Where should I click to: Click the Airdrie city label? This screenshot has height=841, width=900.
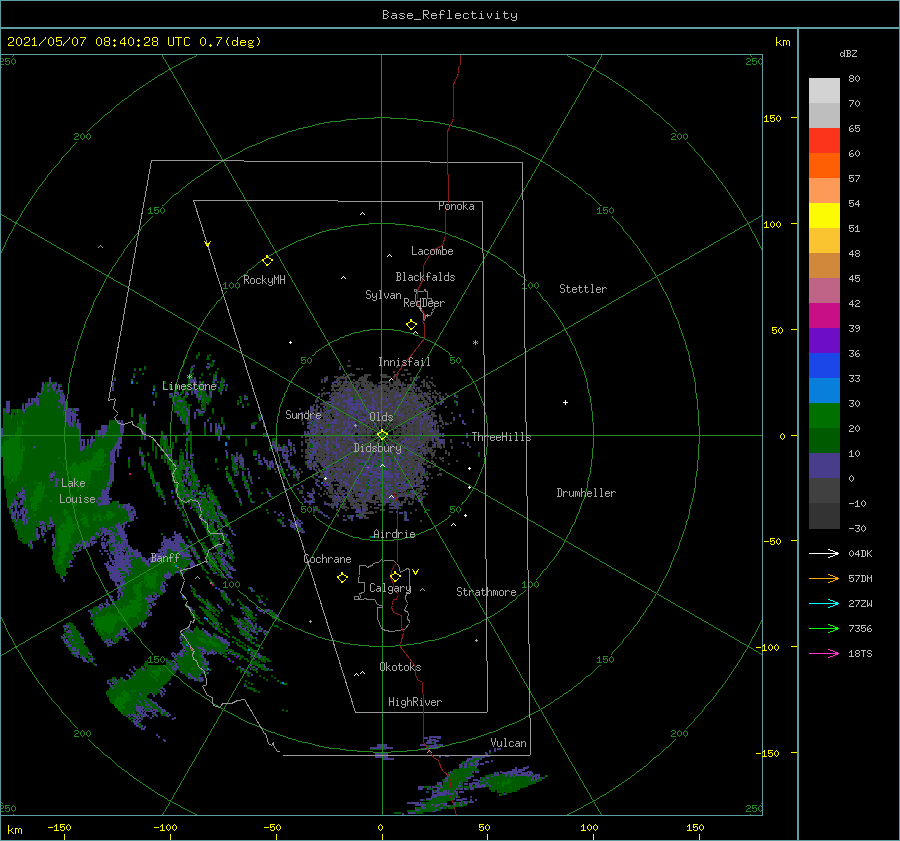pos(394,534)
